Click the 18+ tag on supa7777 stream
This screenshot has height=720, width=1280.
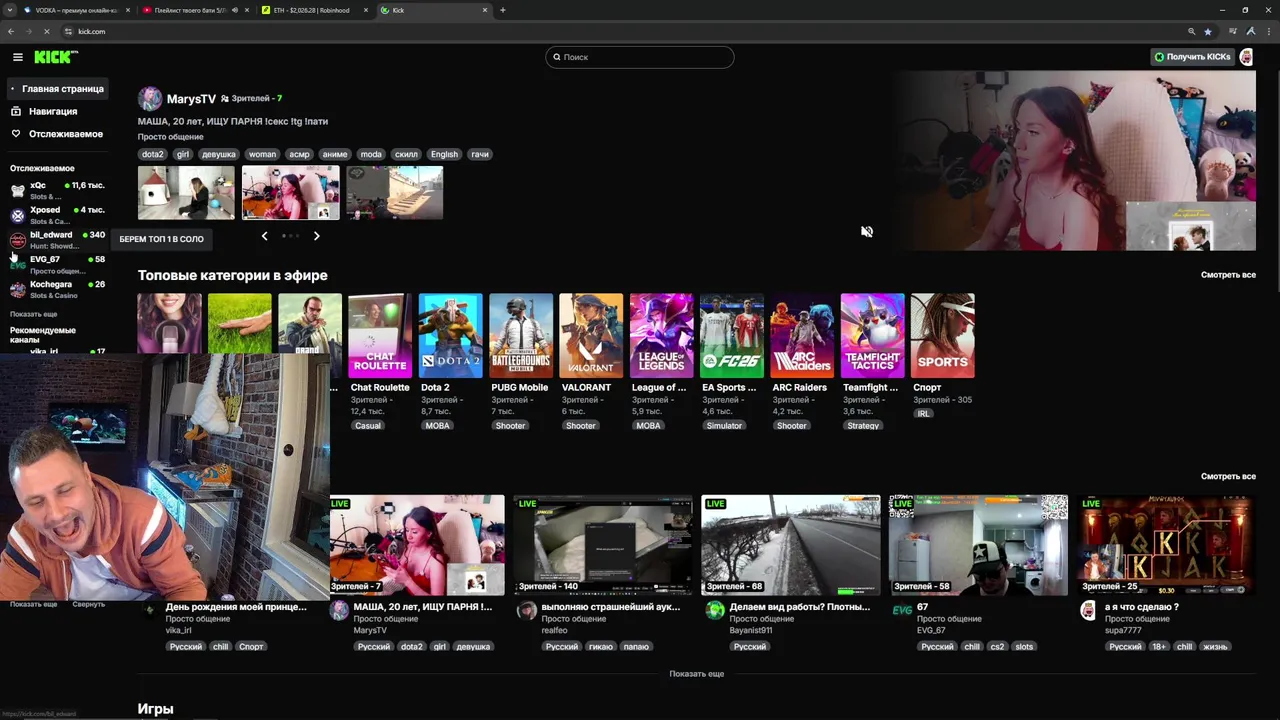click(x=1158, y=647)
